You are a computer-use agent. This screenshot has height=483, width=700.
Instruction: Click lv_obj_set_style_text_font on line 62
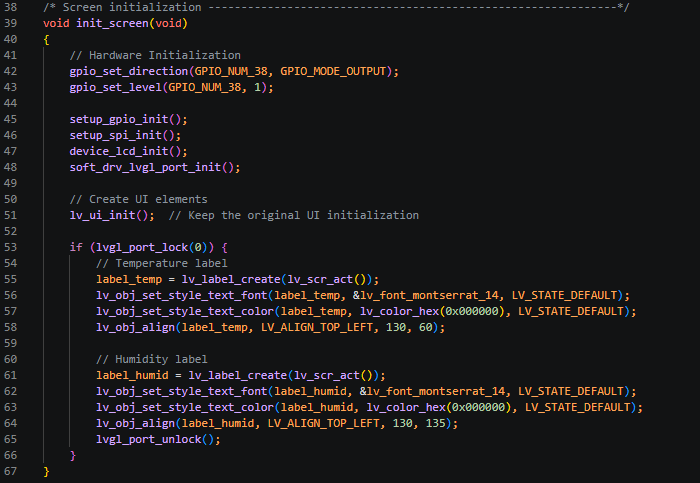click(182, 391)
